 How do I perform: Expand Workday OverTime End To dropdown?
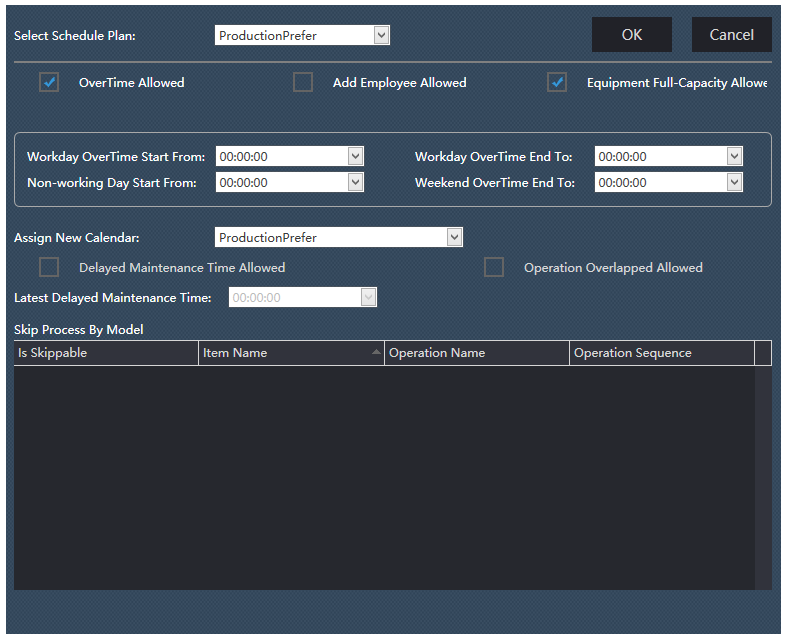(x=735, y=157)
